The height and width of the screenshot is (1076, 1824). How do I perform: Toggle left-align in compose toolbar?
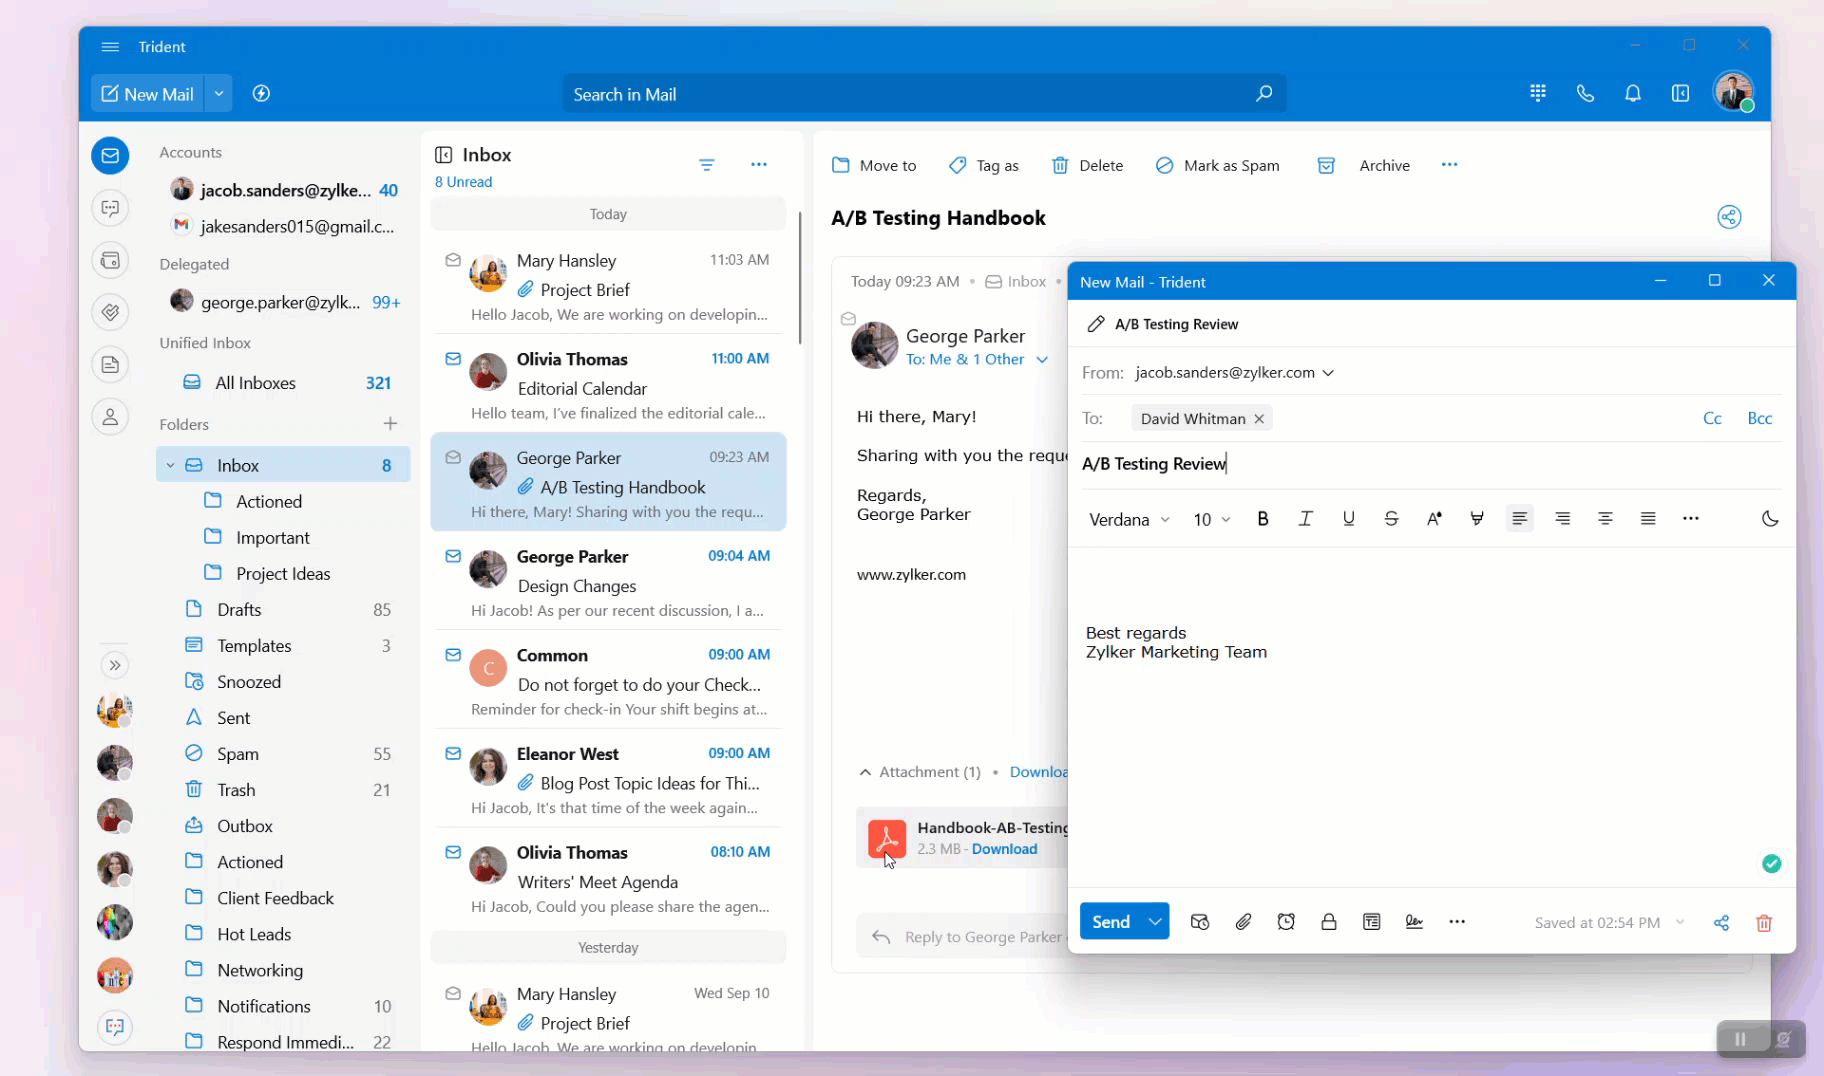tap(1519, 518)
